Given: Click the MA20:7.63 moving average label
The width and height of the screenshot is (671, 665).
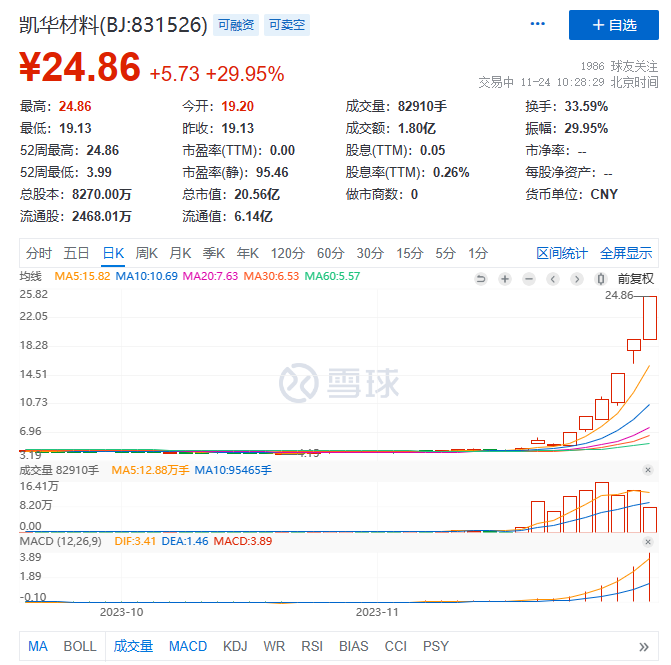Looking at the screenshot, I should point(210,276).
